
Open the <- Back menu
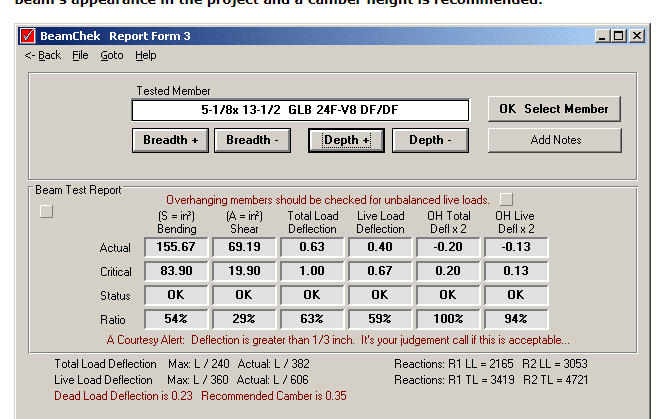pos(43,55)
